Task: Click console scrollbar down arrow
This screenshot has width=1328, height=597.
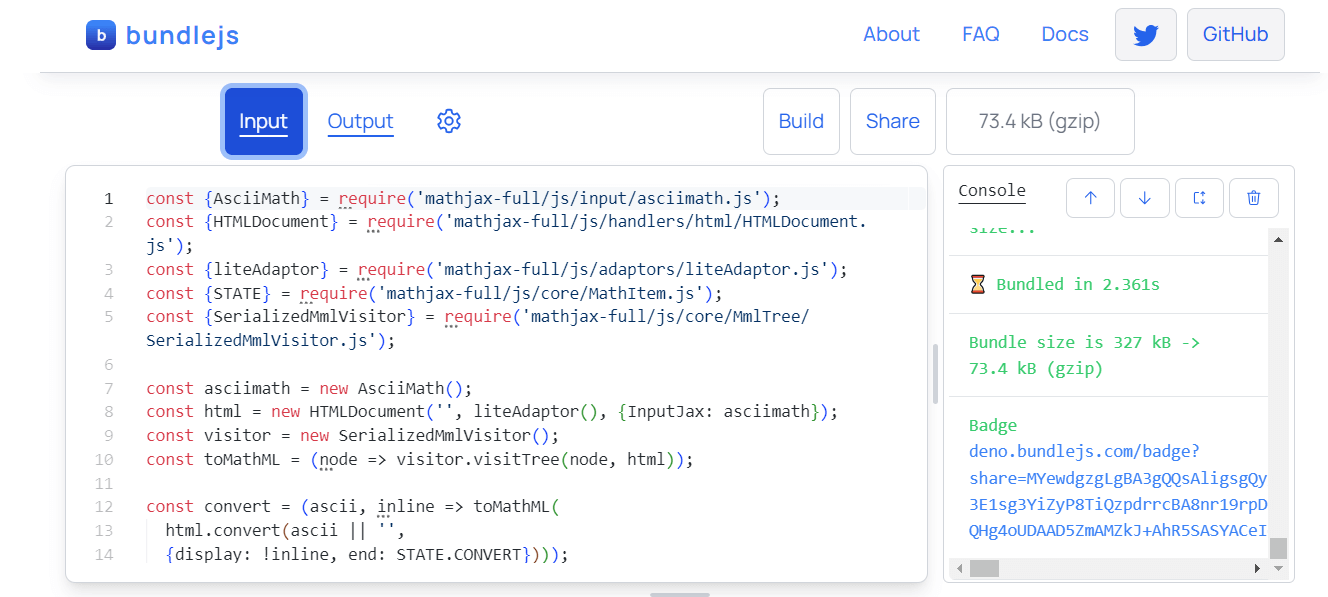Action: (1278, 568)
